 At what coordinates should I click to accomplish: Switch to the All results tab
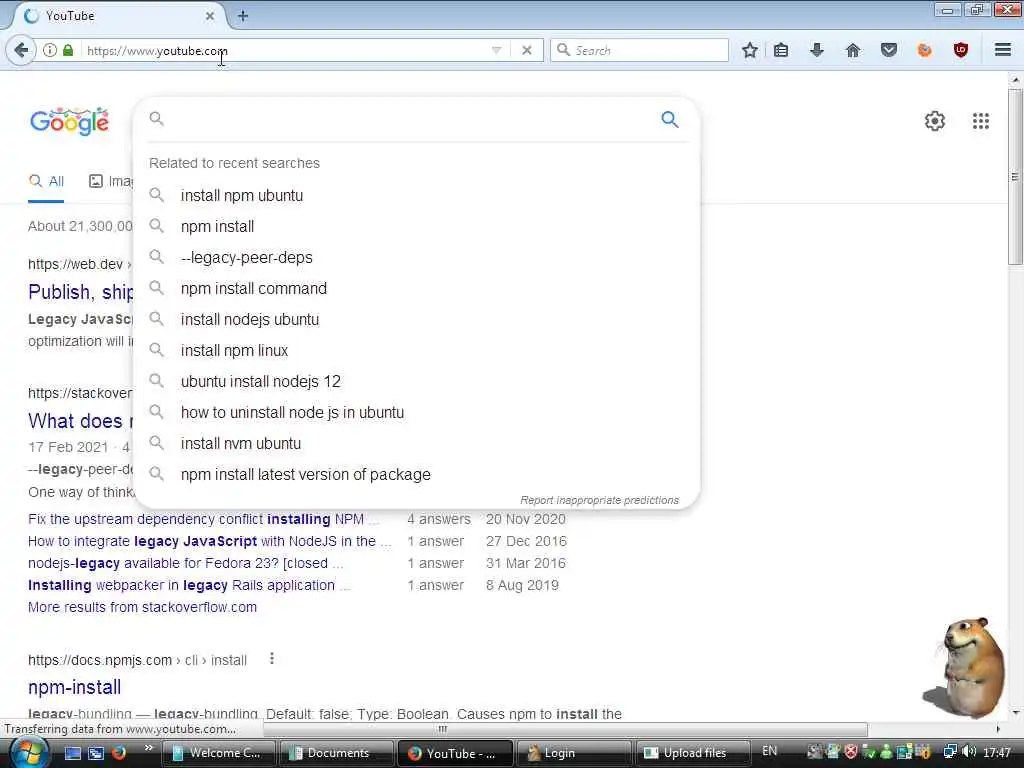point(46,182)
